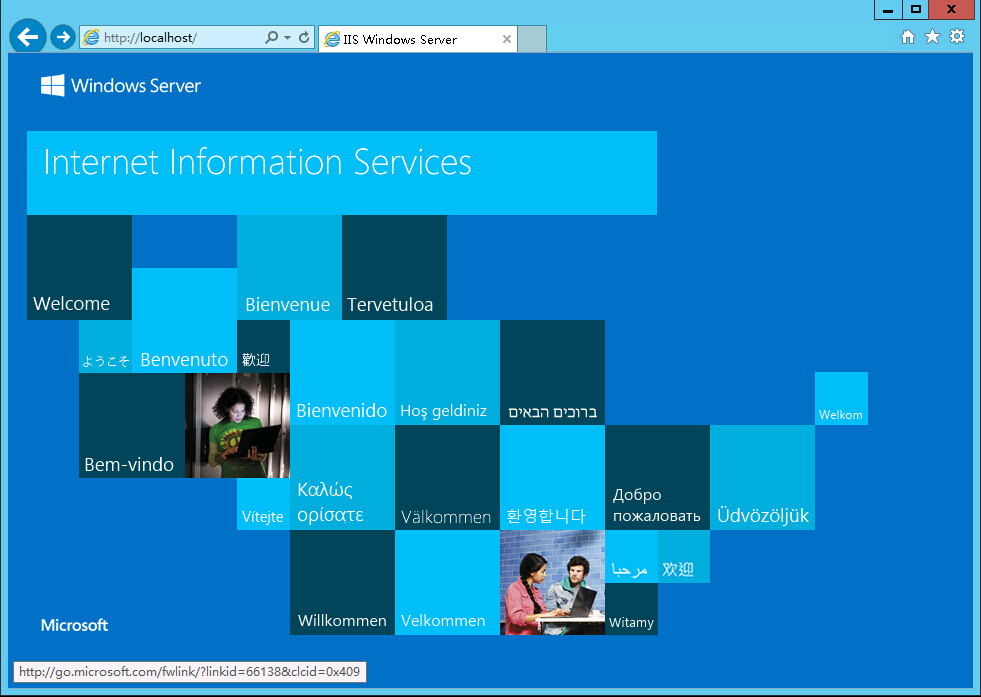This screenshot has height=697, width=981.
Task: Refresh the page using the reload icon
Action: click(304, 38)
